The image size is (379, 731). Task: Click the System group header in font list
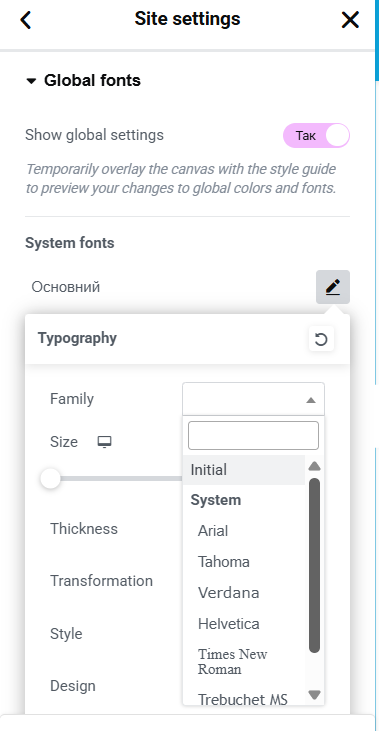pyautogui.click(x=216, y=500)
